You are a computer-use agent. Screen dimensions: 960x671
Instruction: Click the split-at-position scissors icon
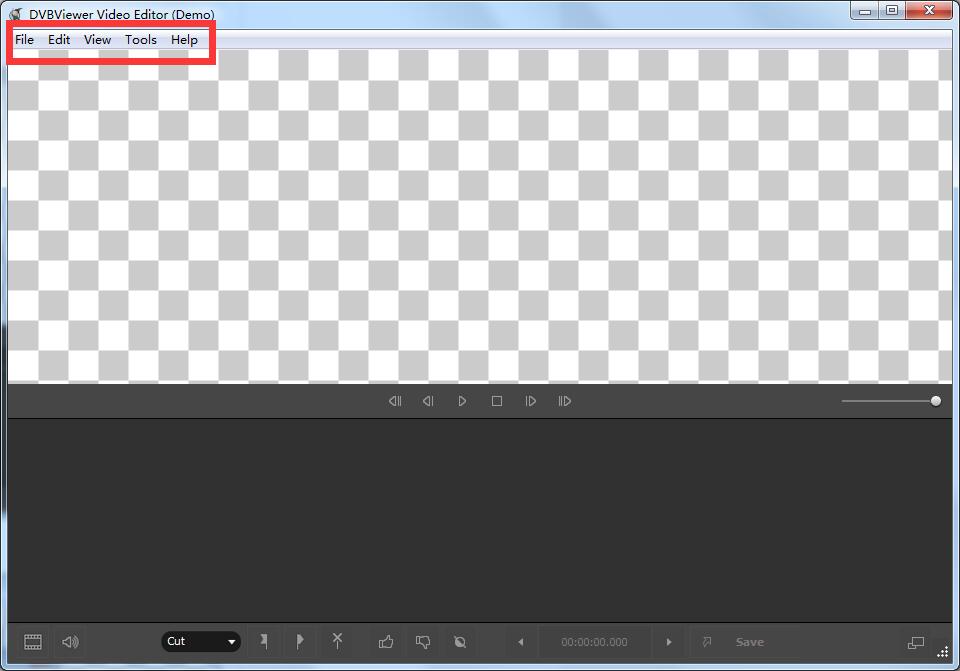tap(337, 642)
